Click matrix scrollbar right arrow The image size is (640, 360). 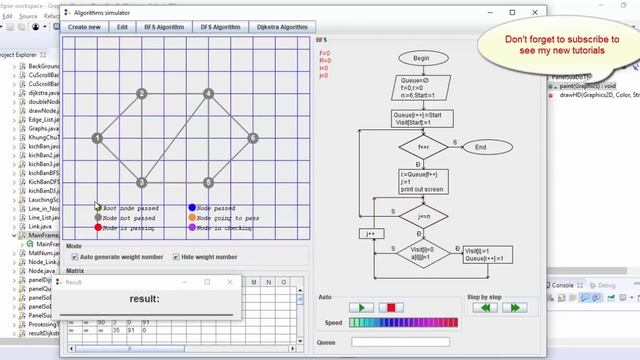(292, 349)
